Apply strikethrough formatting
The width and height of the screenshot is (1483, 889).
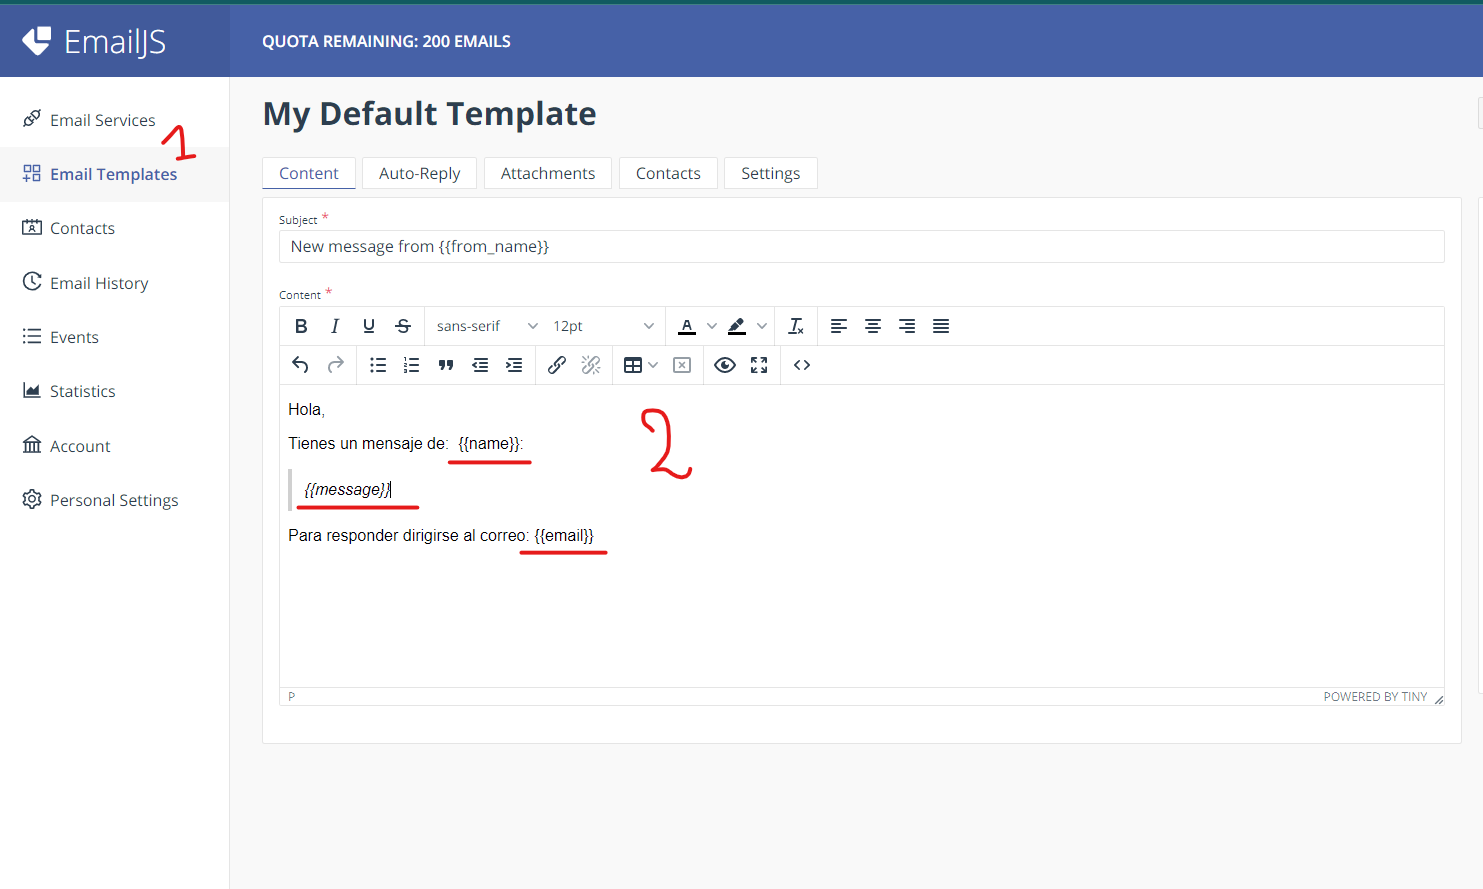click(x=403, y=326)
